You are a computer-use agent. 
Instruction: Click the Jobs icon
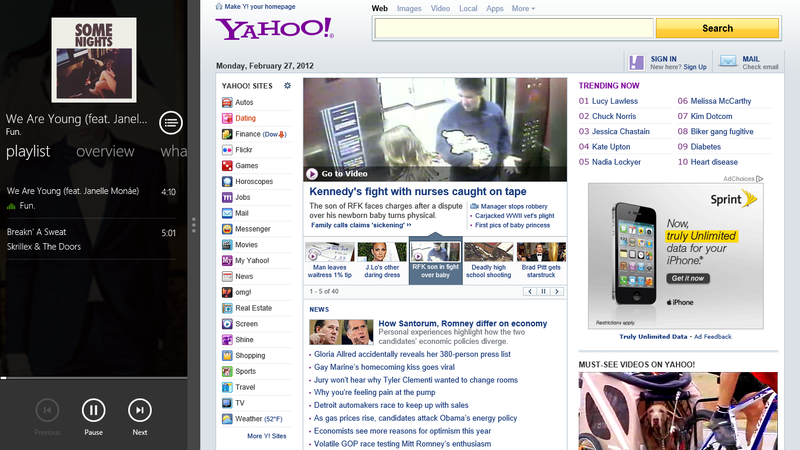227,197
